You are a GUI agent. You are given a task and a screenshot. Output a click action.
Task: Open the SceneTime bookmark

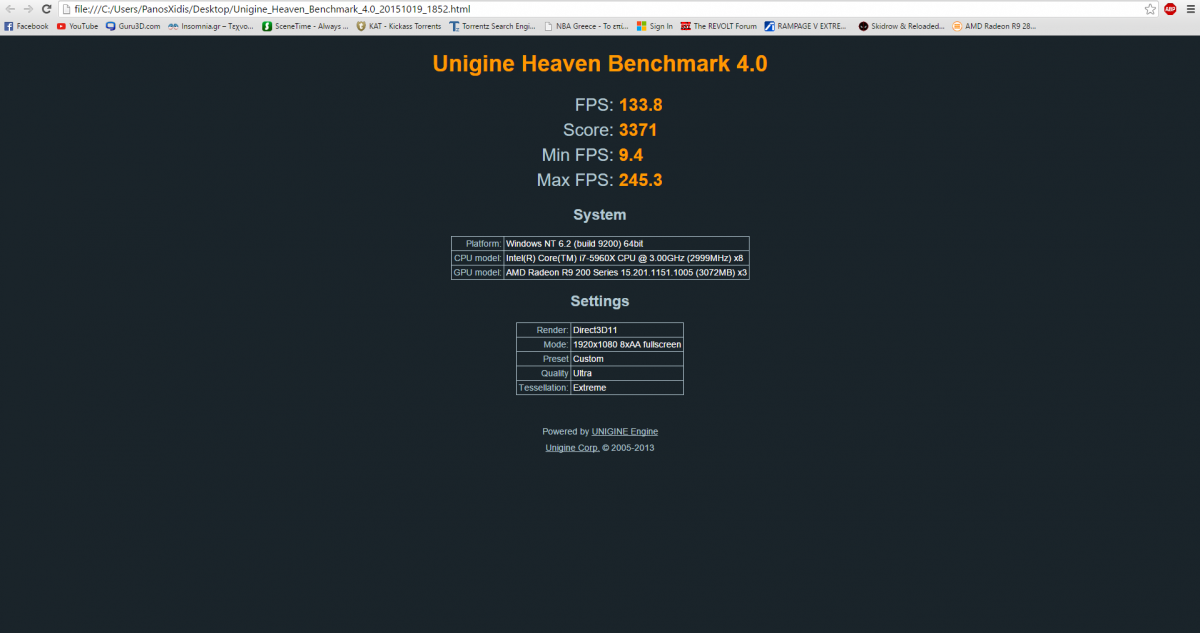[305, 26]
